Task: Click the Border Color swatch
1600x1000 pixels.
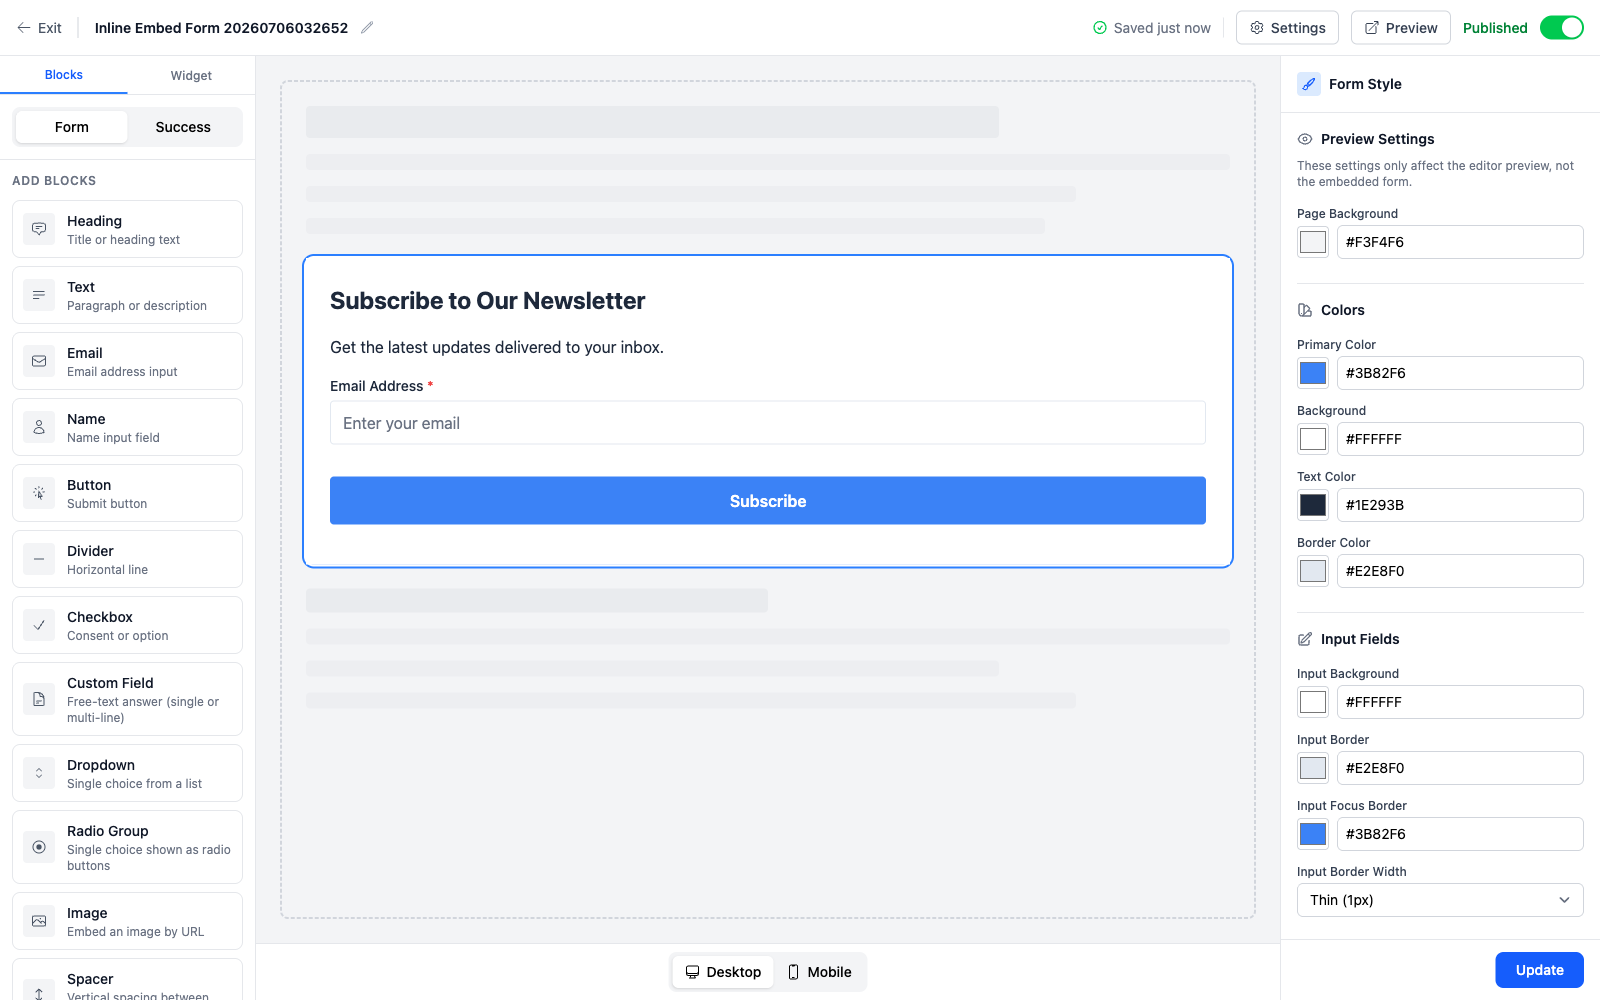Action: coord(1313,571)
